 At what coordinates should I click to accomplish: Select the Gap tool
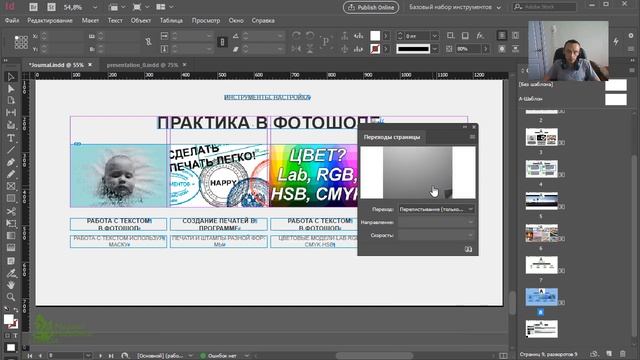[x=11, y=113]
